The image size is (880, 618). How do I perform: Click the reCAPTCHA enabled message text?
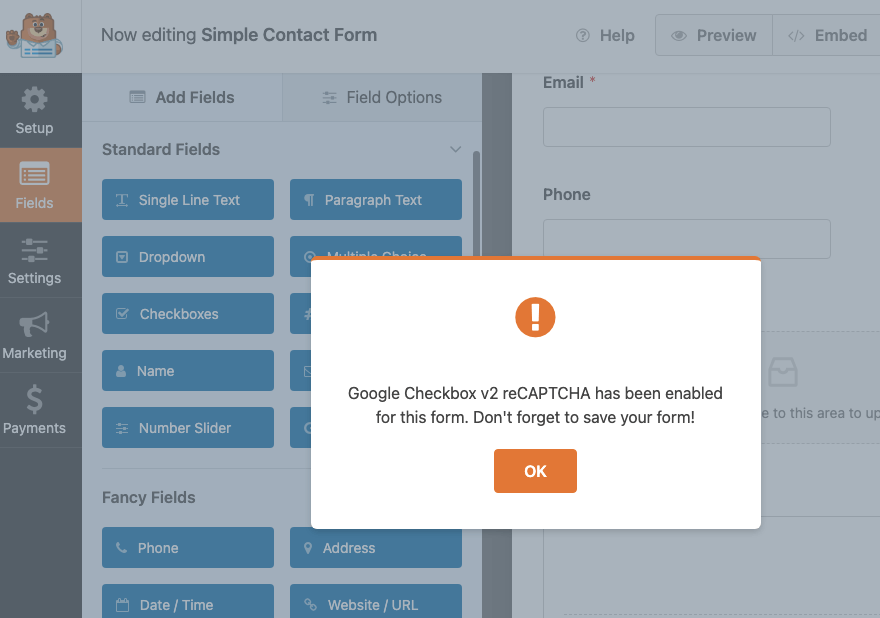[535, 405]
